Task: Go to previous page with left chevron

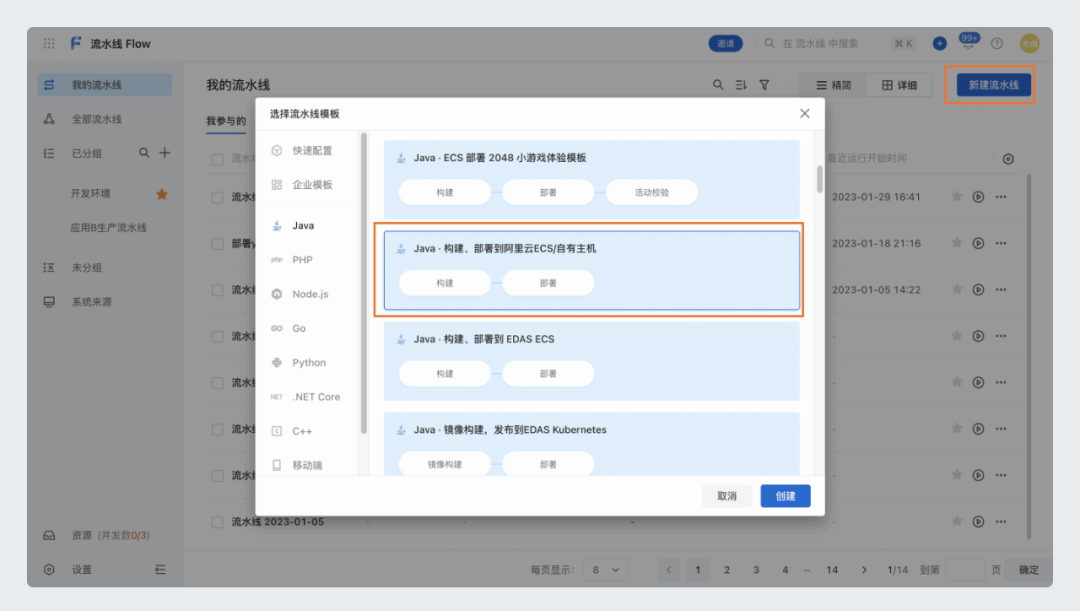Action: pyautogui.click(x=668, y=570)
